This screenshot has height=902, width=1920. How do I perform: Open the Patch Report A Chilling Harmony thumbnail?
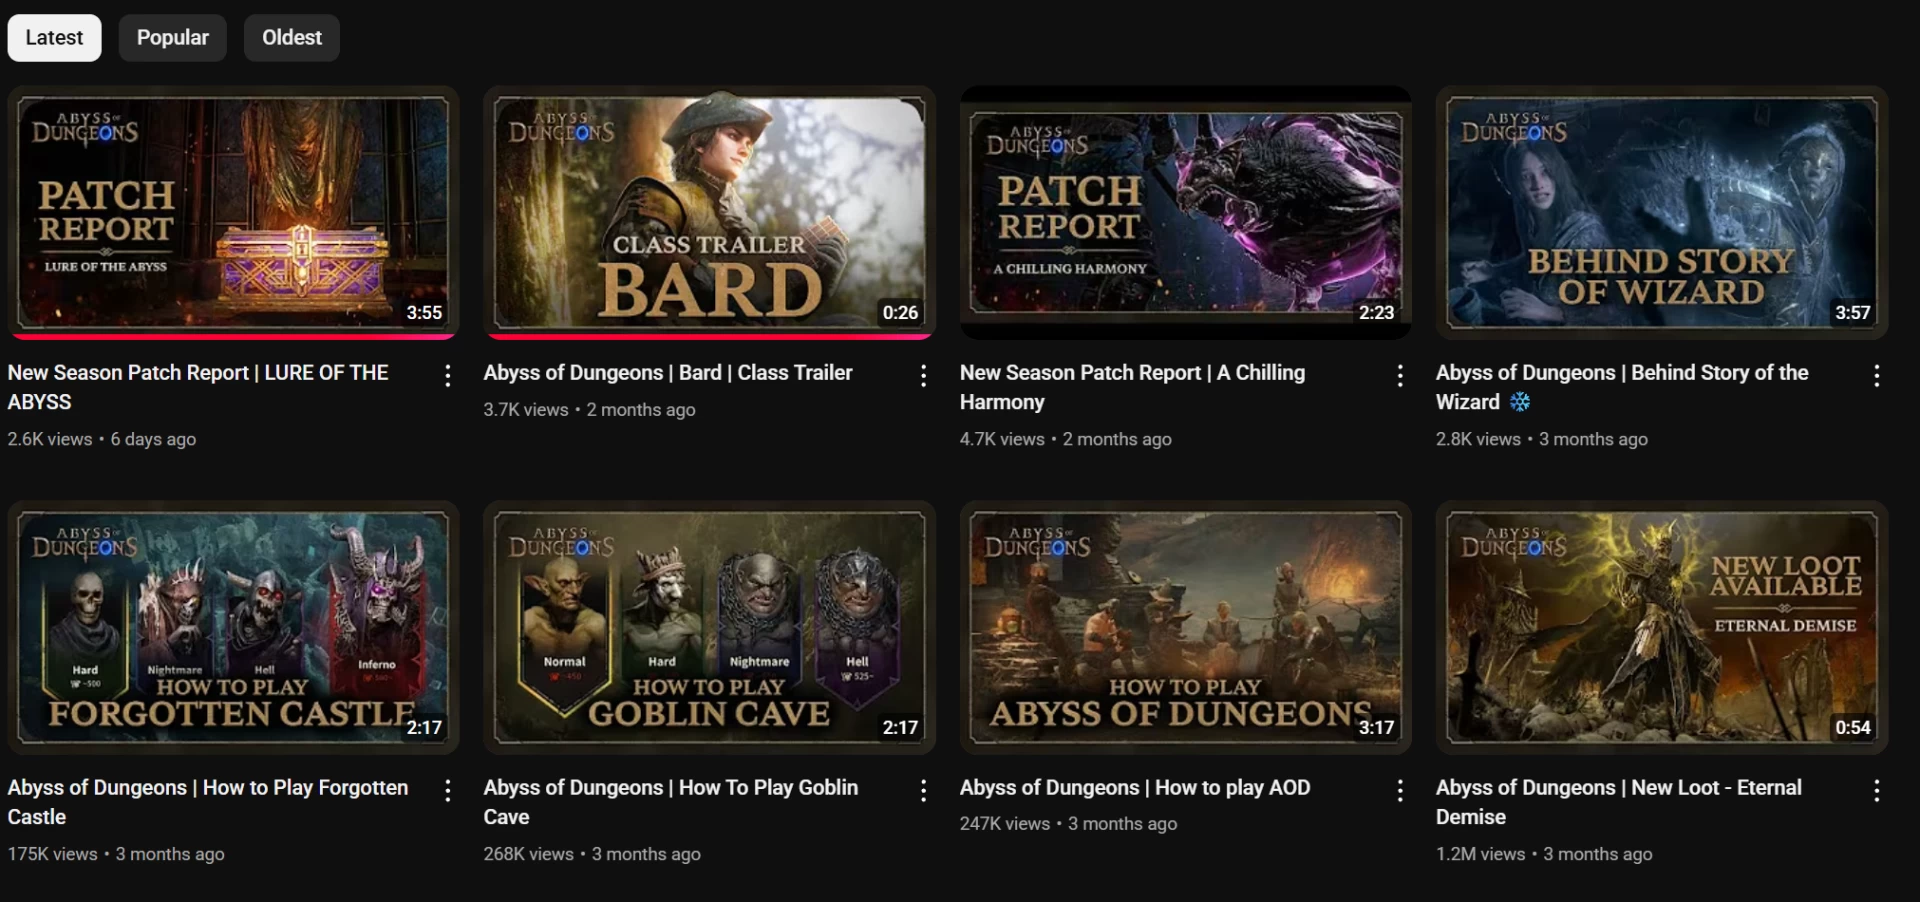1185,212
